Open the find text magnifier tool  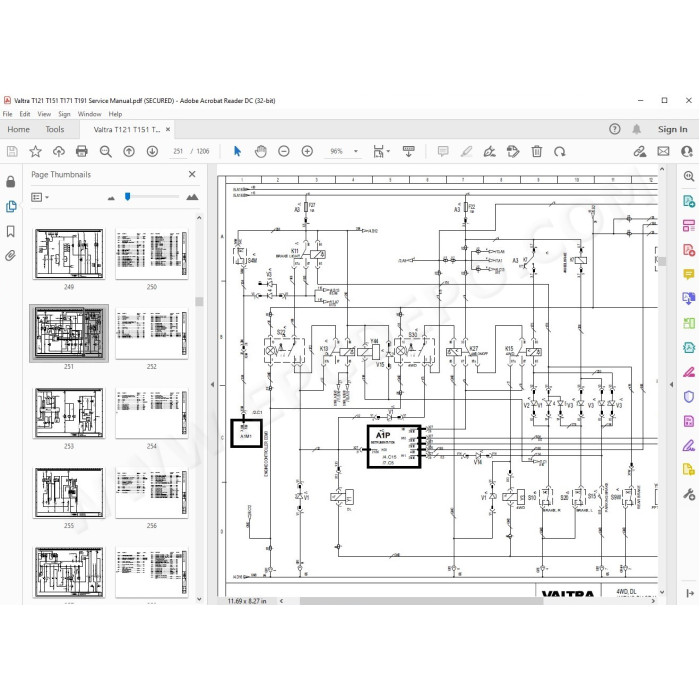tap(105, 151)
